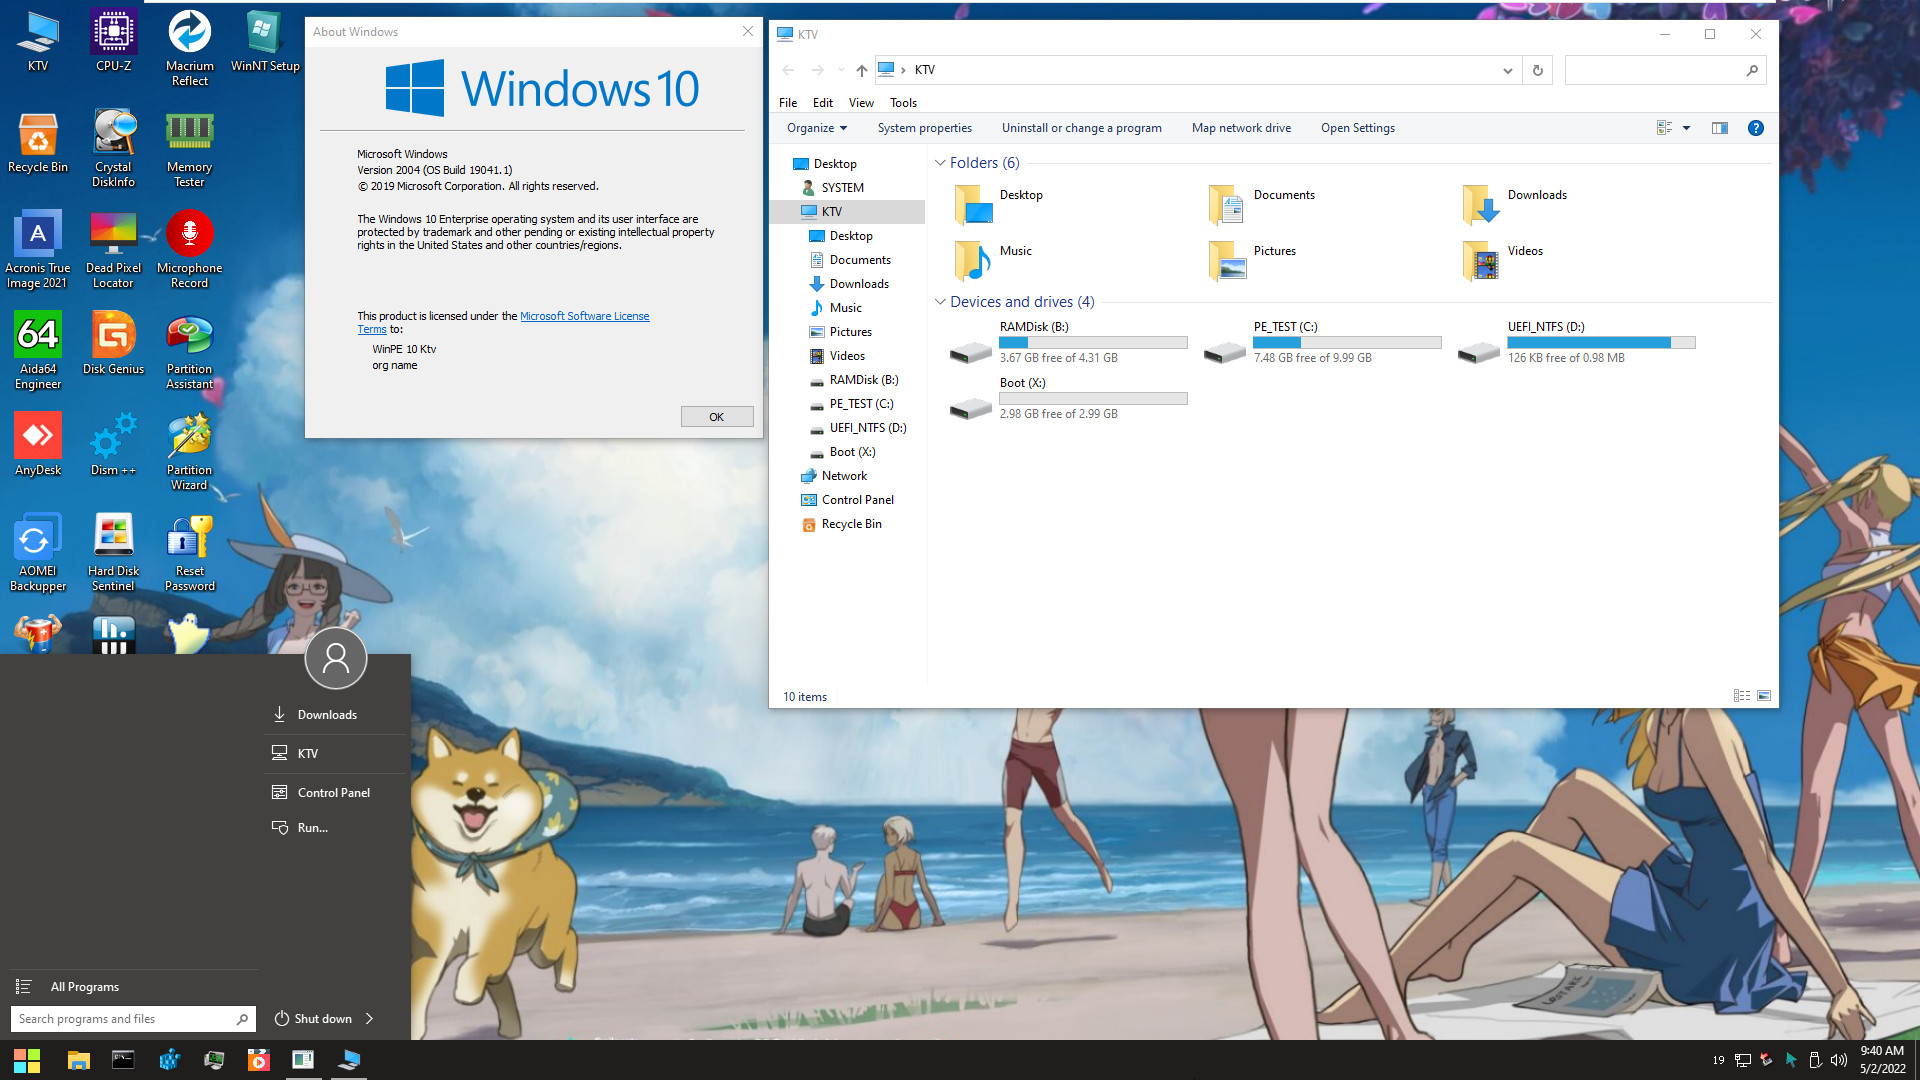Open the Crystal DiskInfo desktop icon

click(x=113, y=148)
